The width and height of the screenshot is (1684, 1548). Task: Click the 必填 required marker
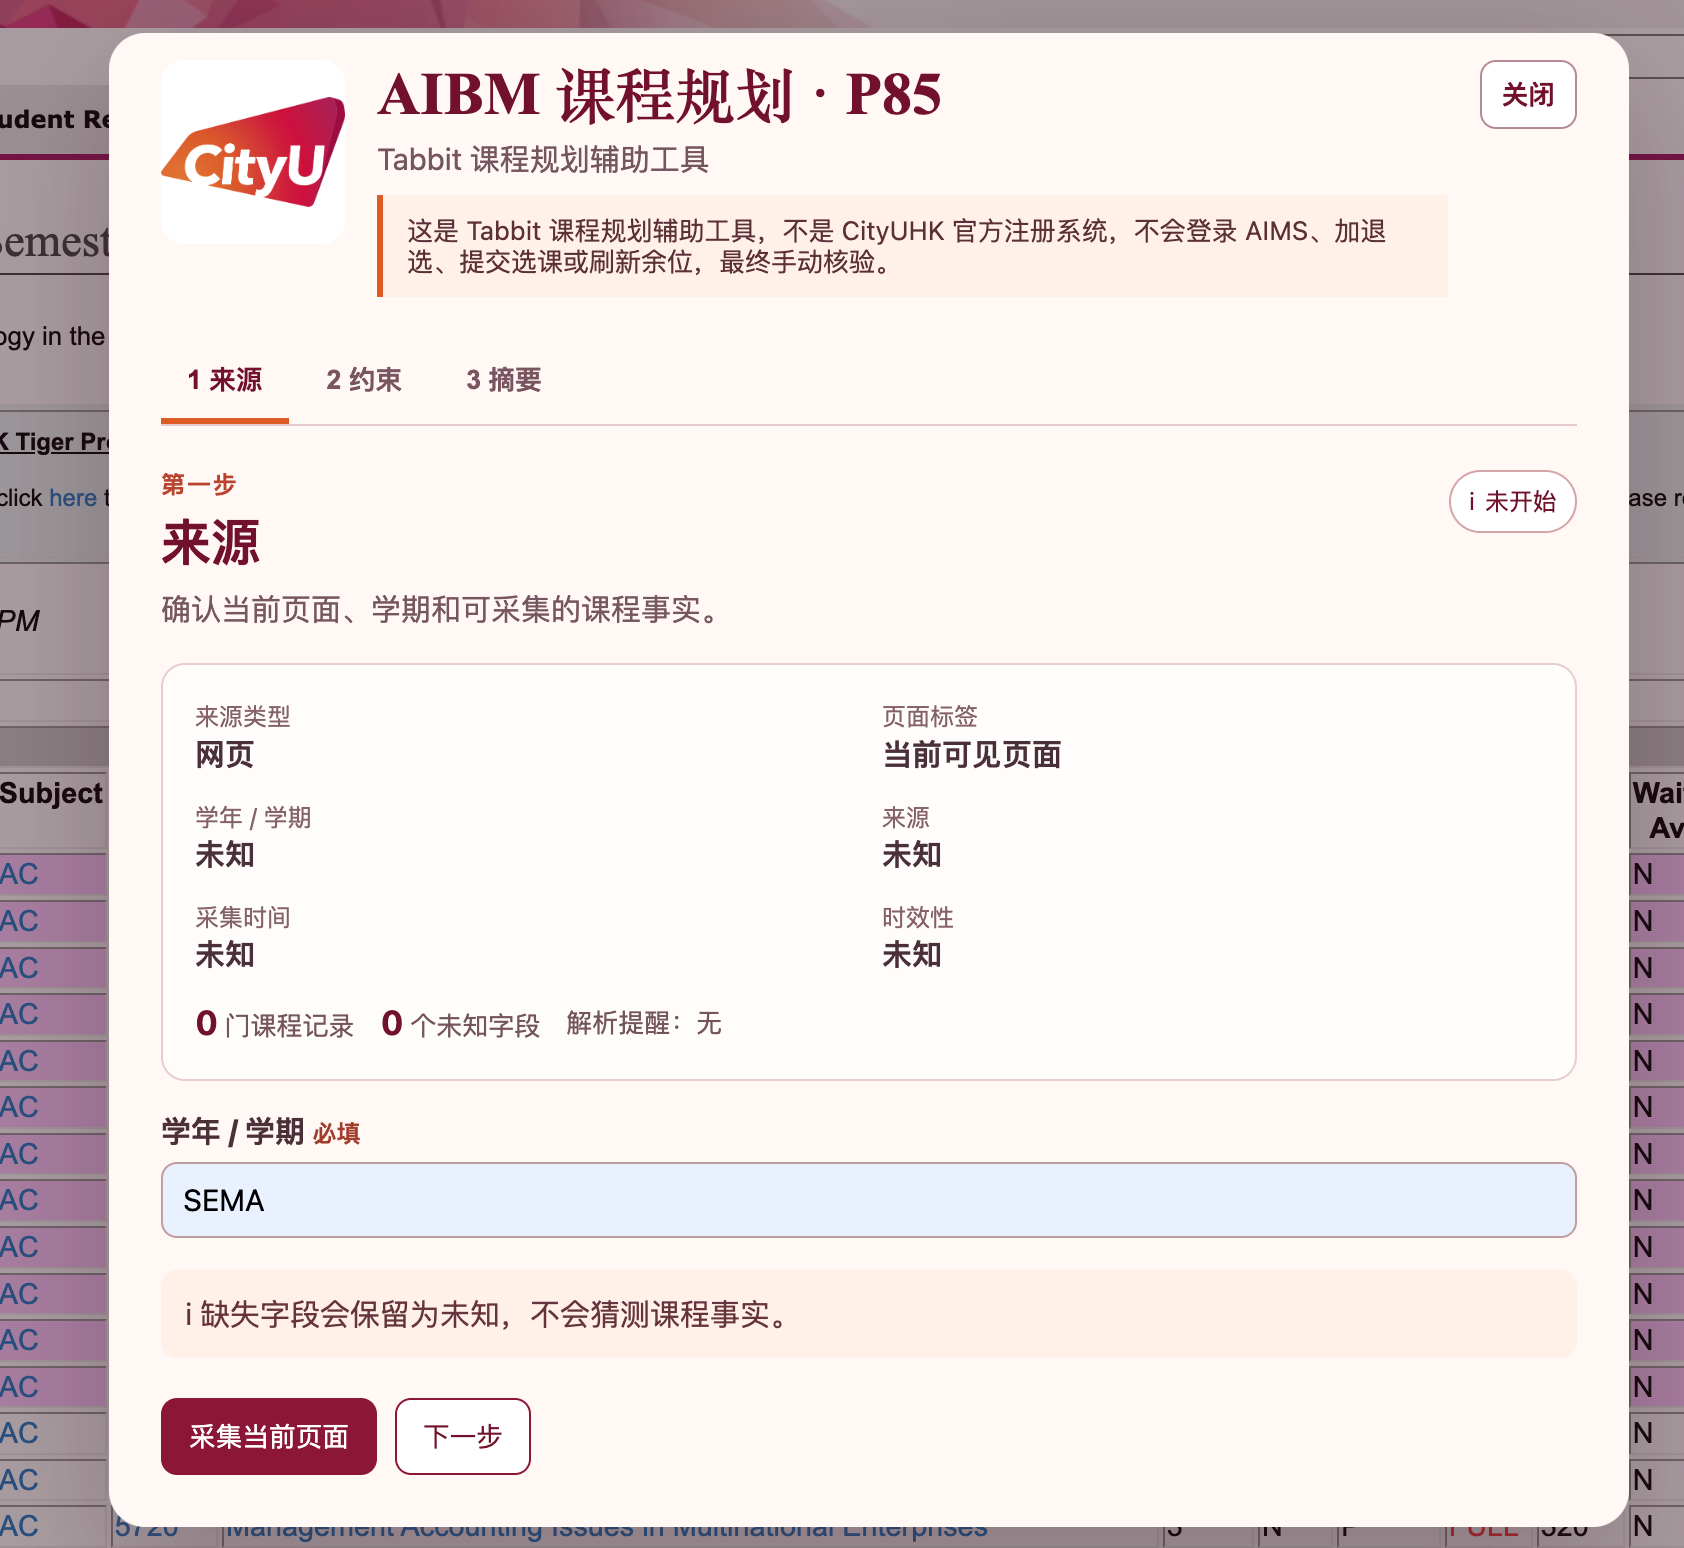(x=337, y=1134)
